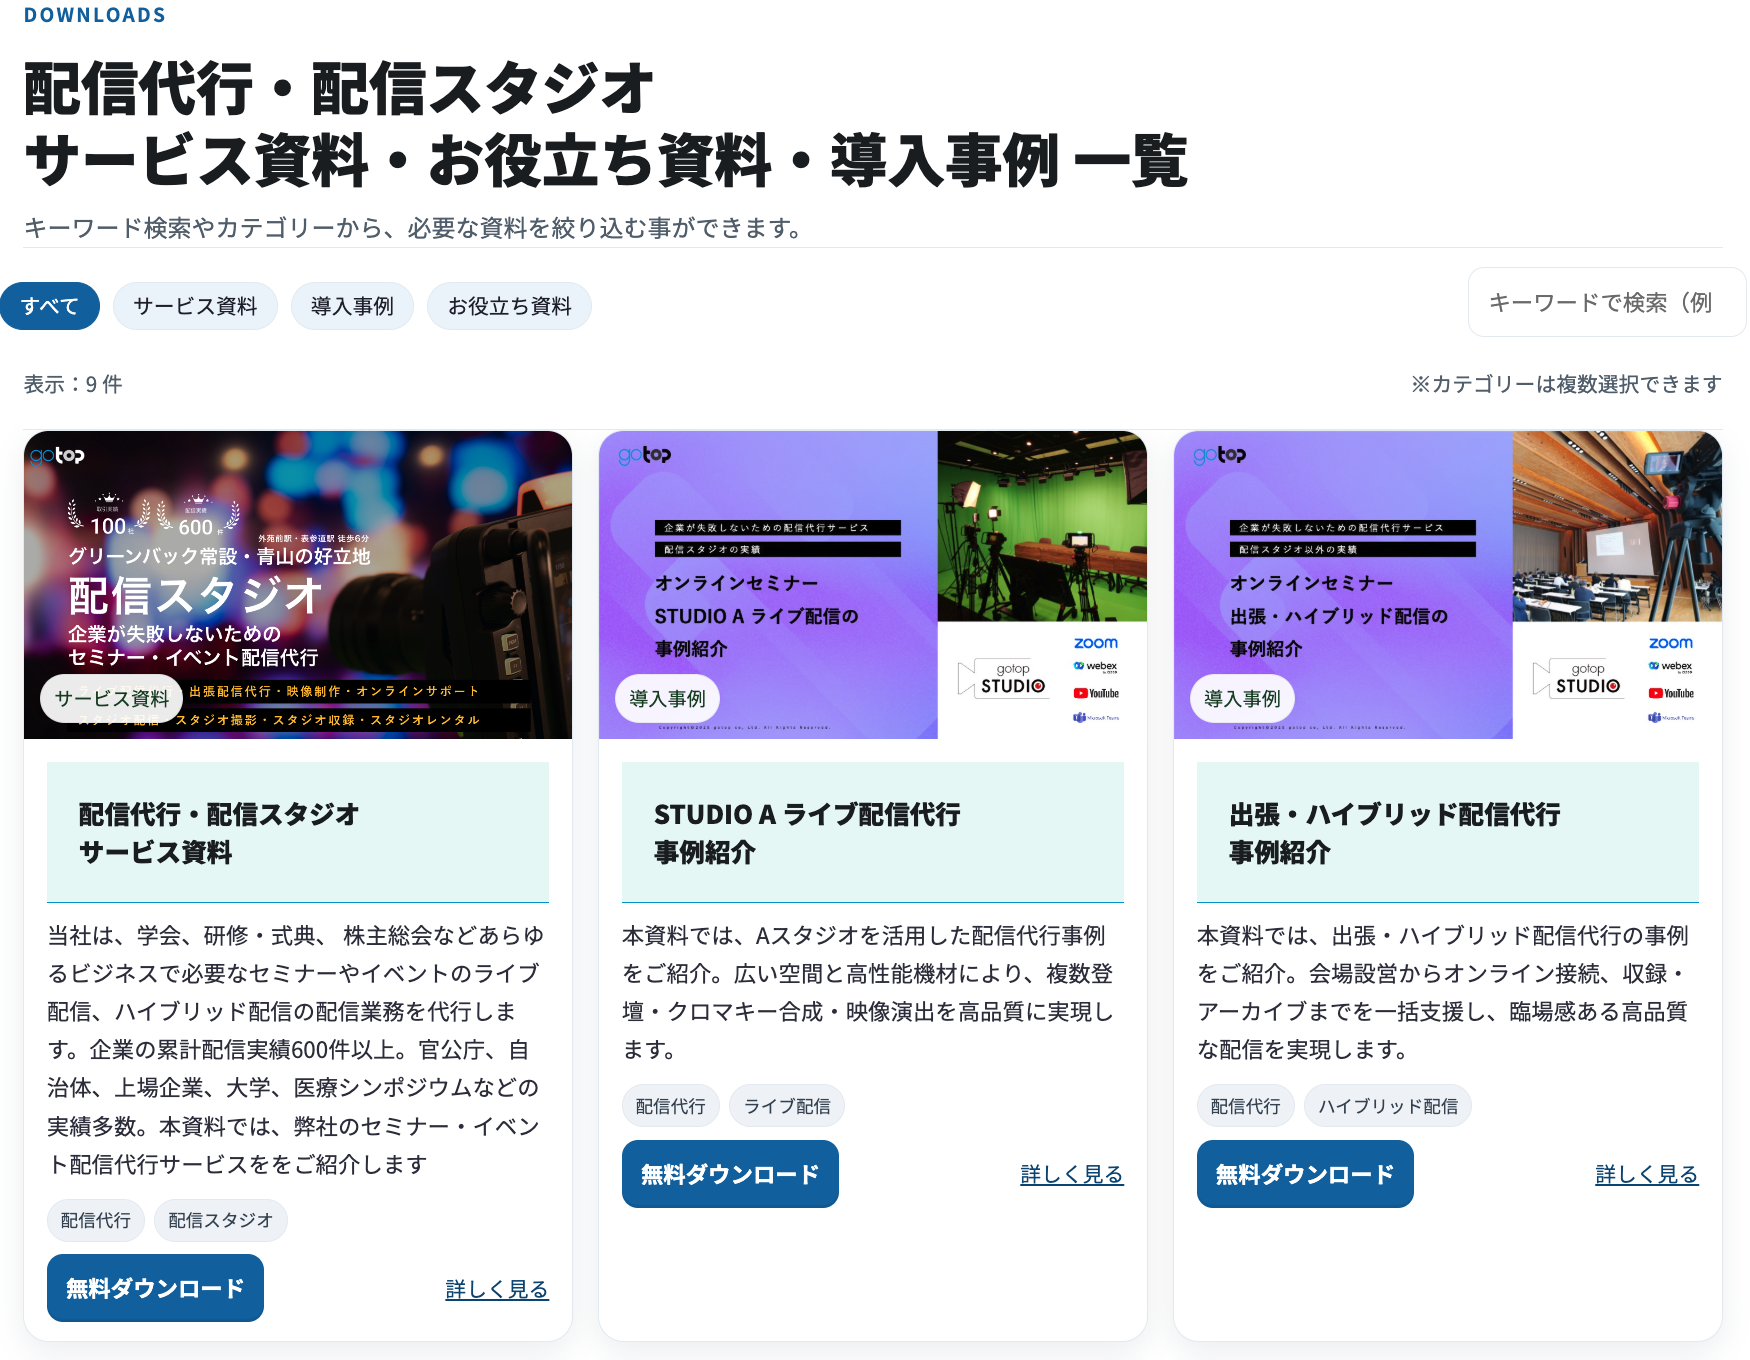Open 詳しく見る link for STUDIO A card
1750x1360 pixels.
click(1071, 1175)
